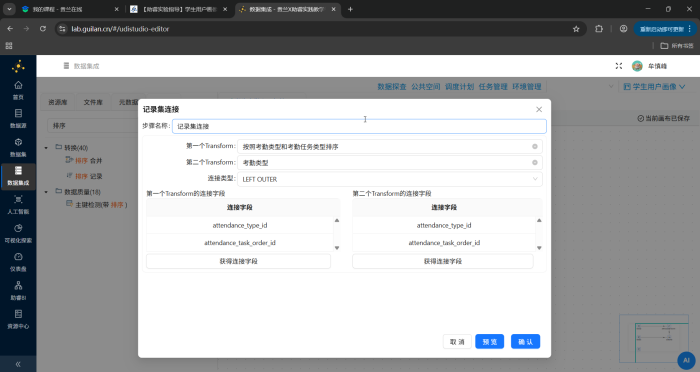The height and width of the screenshot is (372, 700).
Task: Toggle fullscreen with the expand arrows icon
Action: (619, 66)
